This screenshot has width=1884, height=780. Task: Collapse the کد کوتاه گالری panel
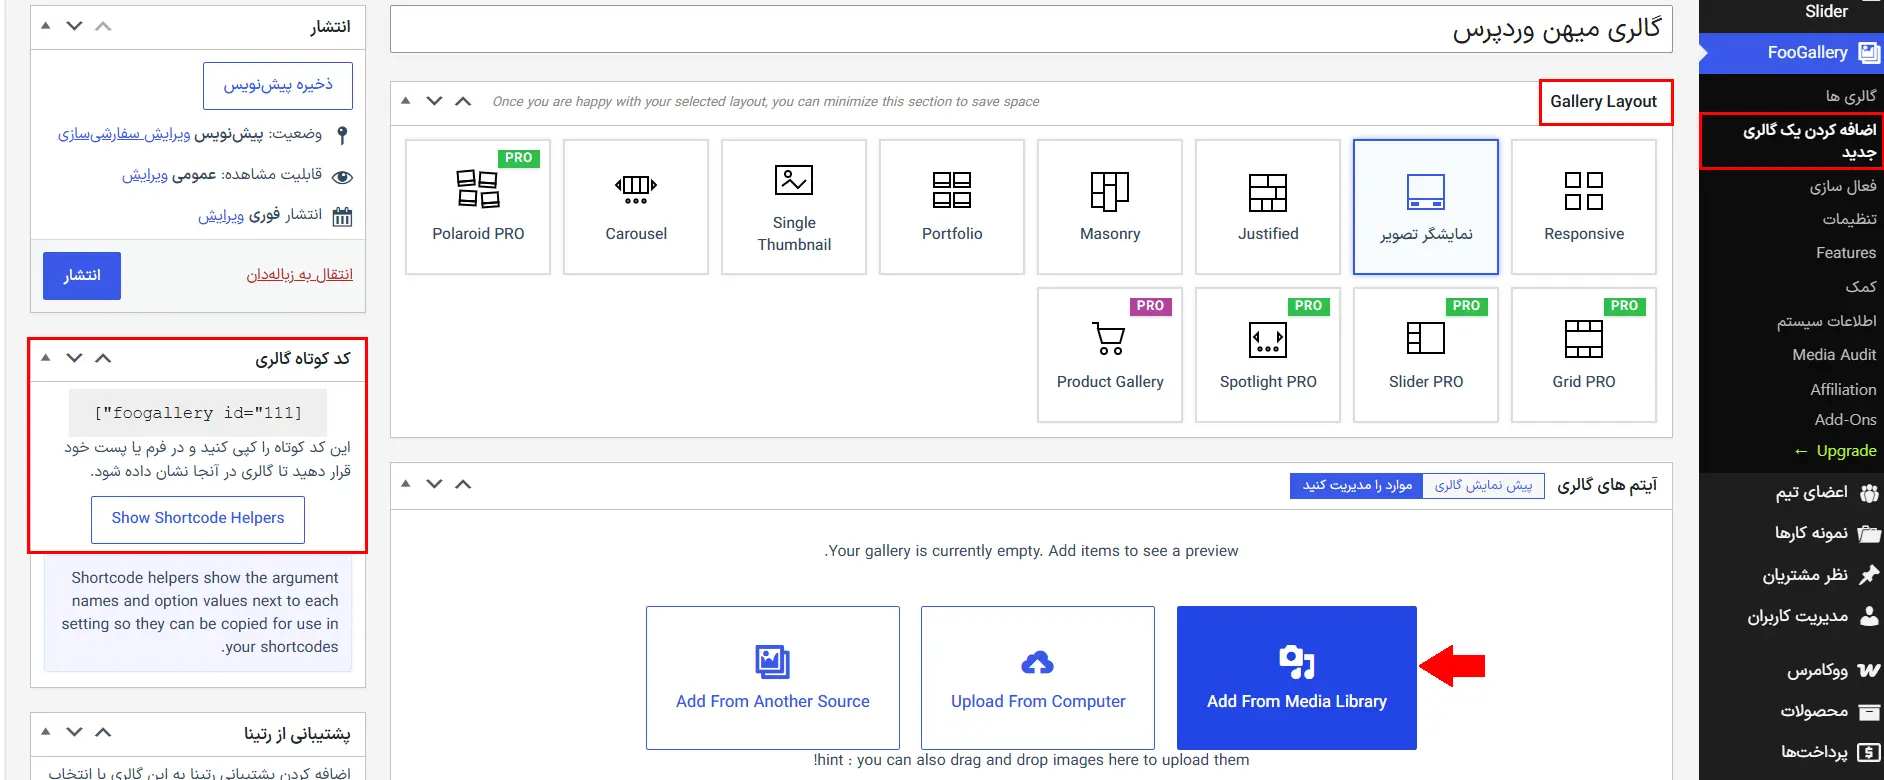(45, 358)
